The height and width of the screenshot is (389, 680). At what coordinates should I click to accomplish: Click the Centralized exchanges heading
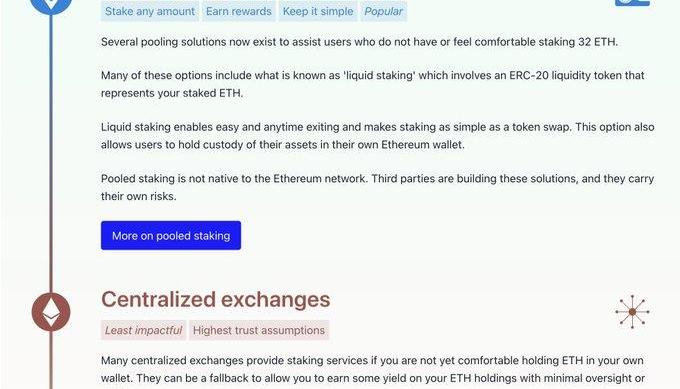(x=216, y=299)
